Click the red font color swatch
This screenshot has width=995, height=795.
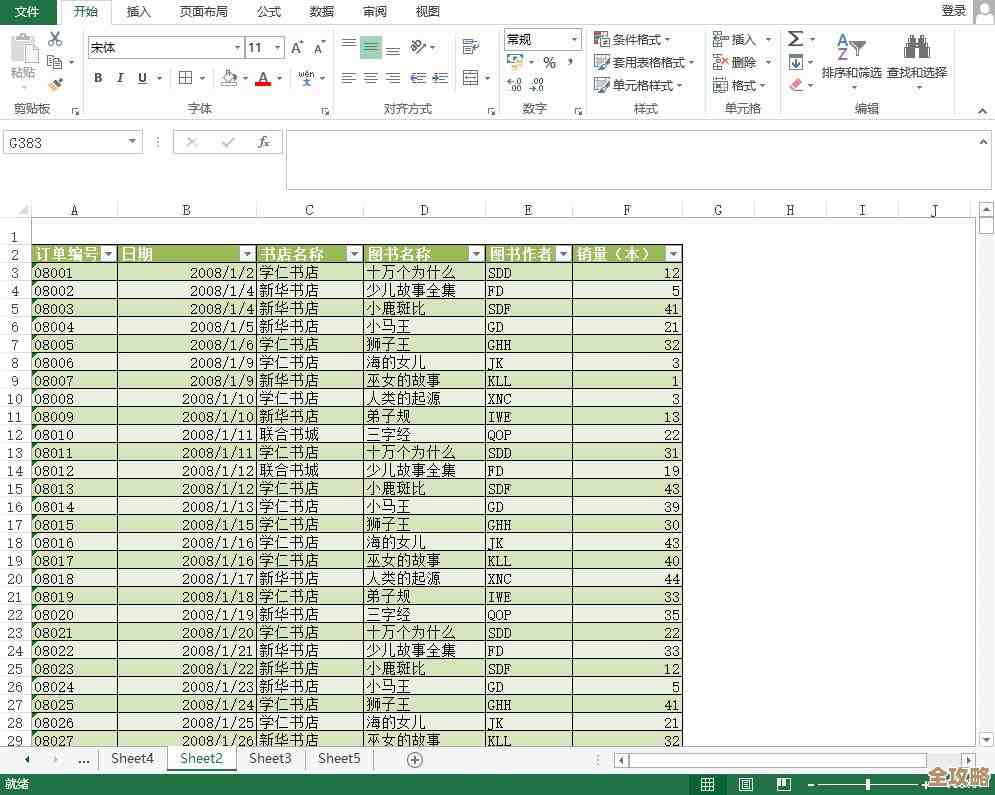263,78
